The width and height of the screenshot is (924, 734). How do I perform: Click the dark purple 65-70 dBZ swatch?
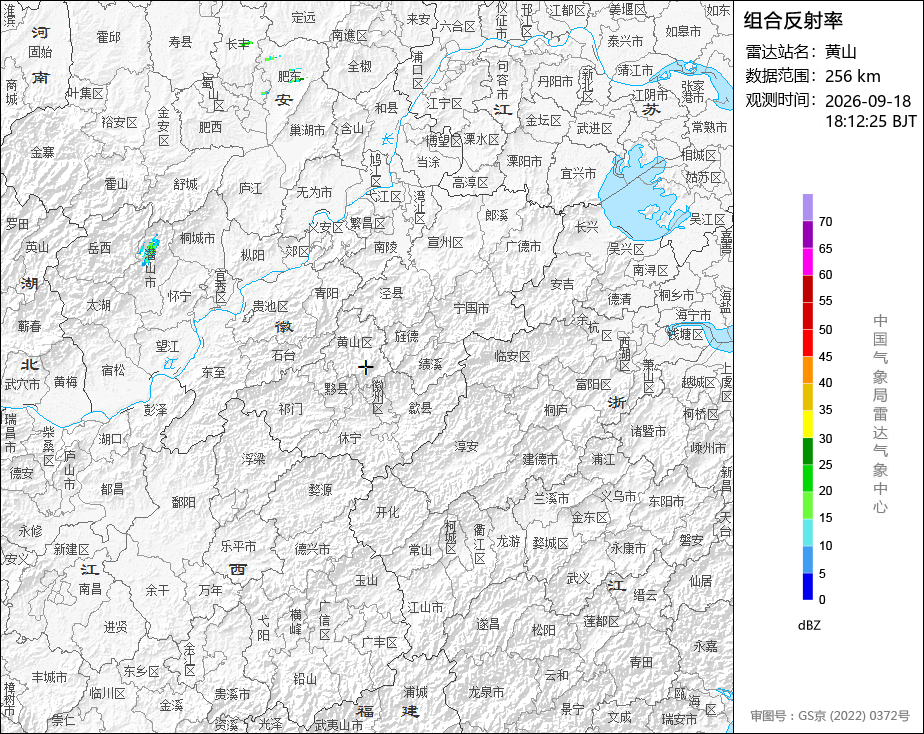808,234
